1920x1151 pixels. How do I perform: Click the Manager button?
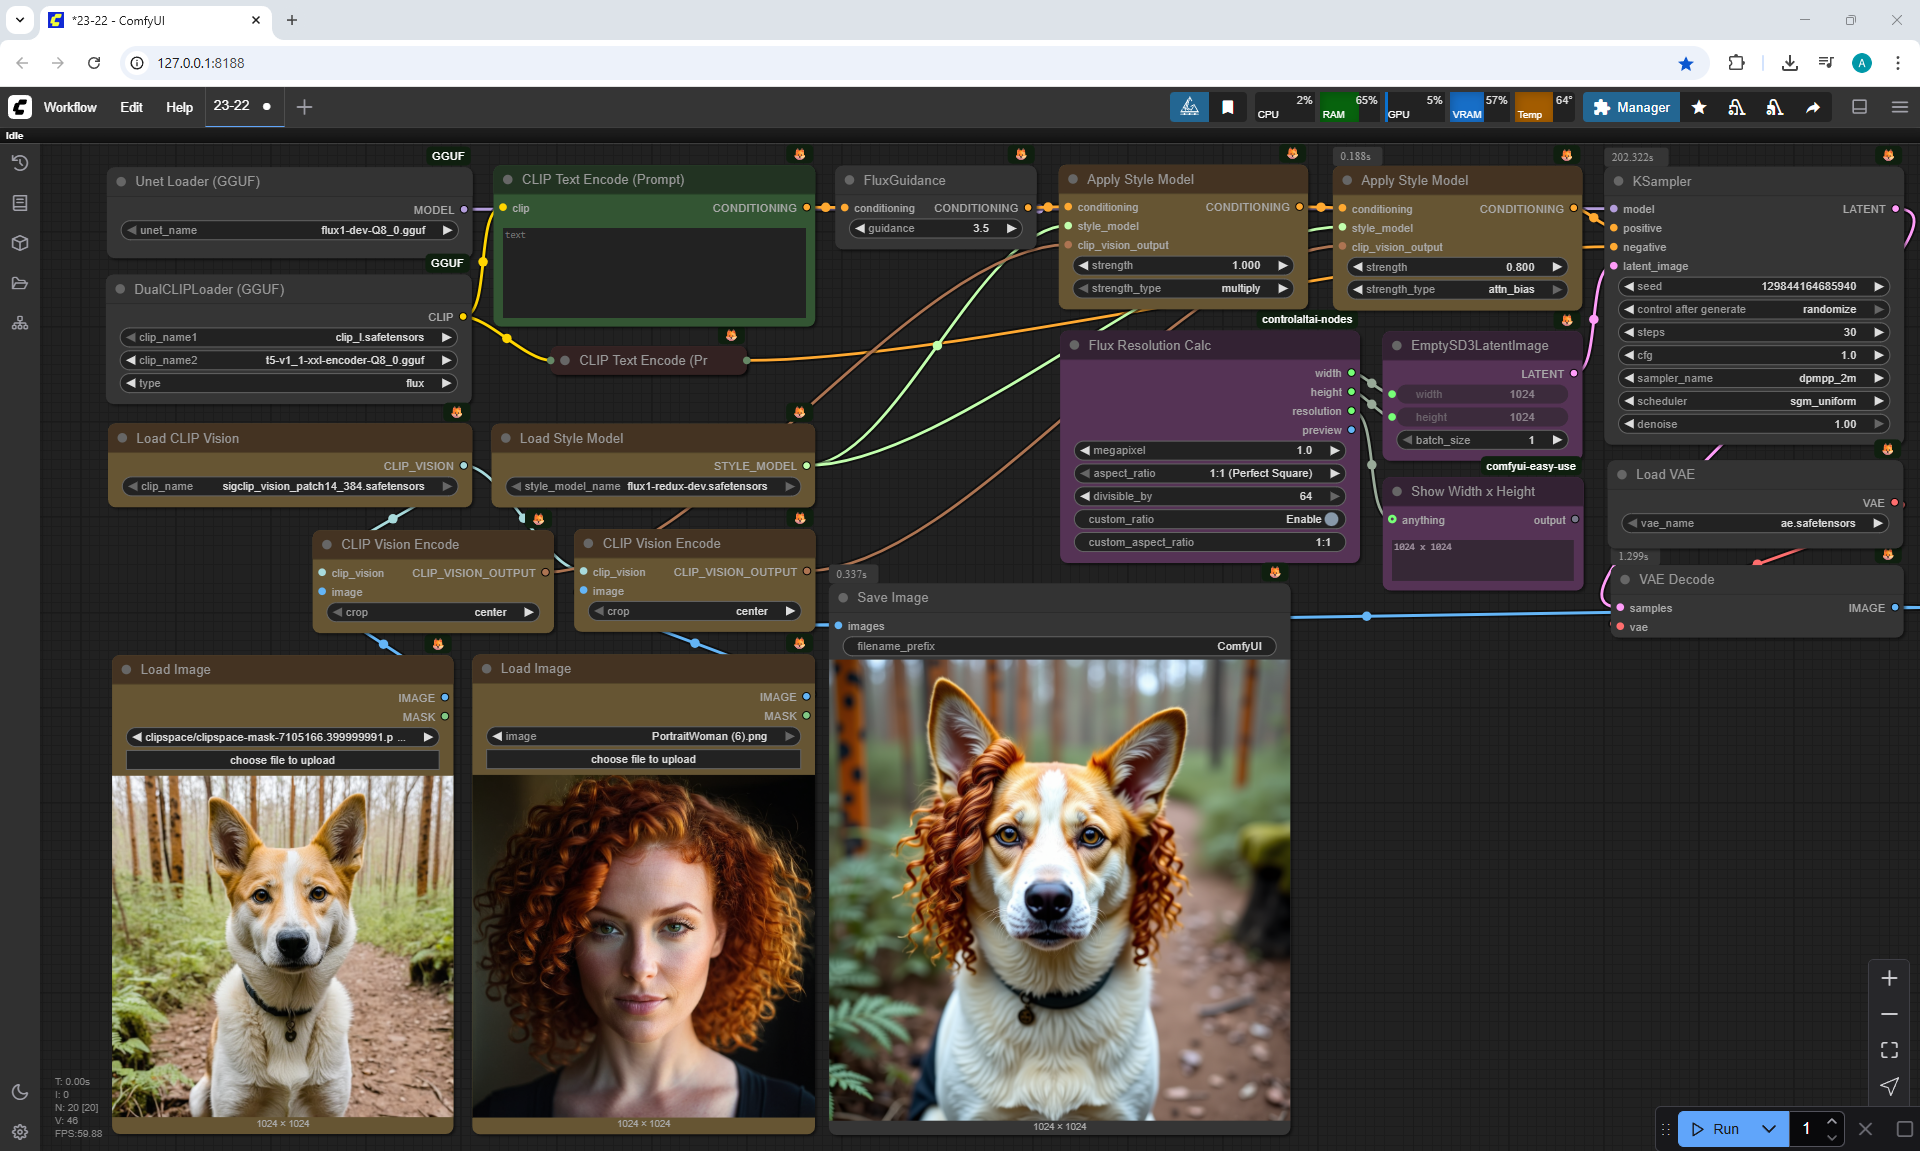pos(1631,107)
